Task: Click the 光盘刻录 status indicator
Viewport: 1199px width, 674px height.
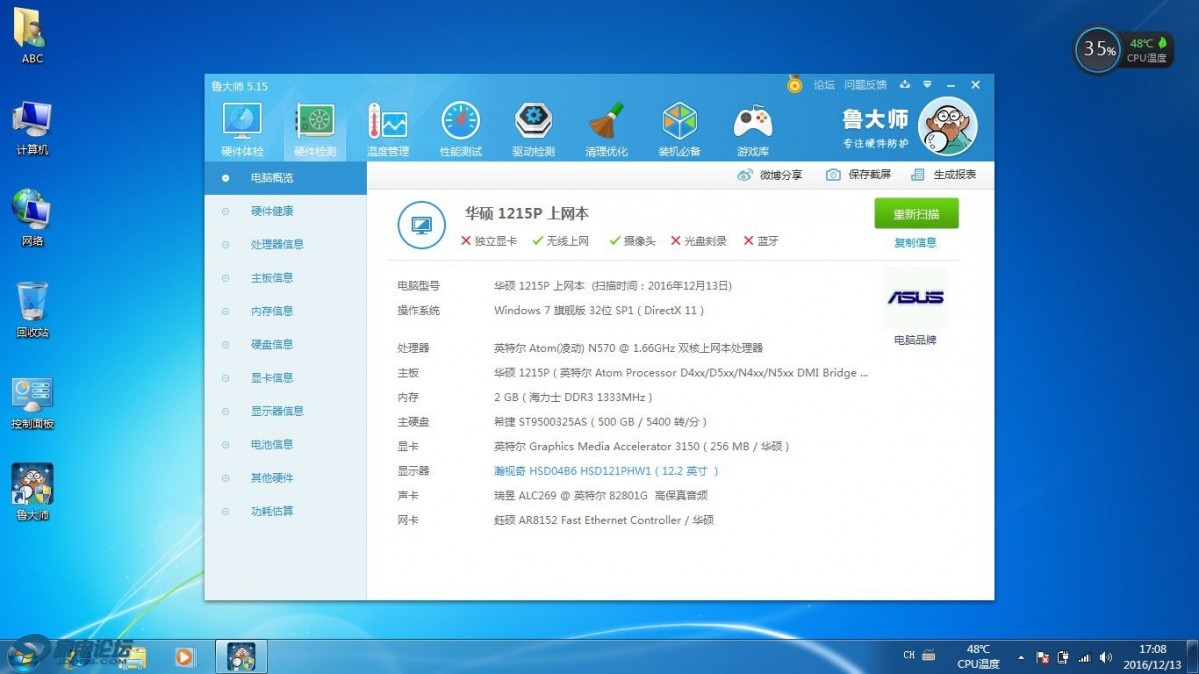Action: click(698, 241)
